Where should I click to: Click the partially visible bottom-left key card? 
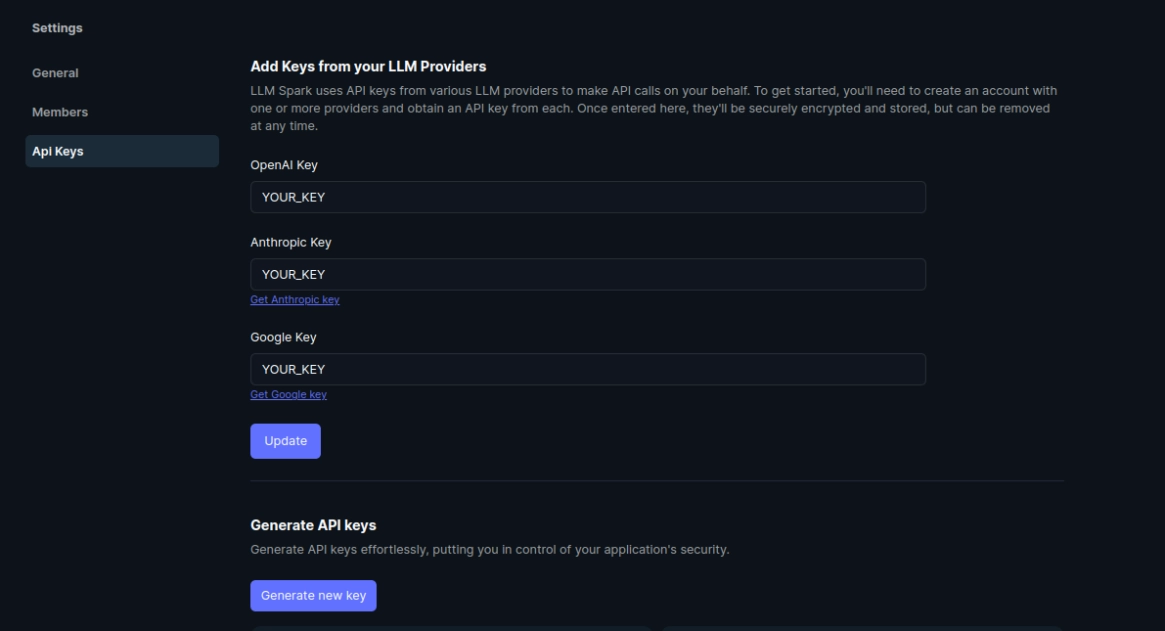tap(450, 627)
